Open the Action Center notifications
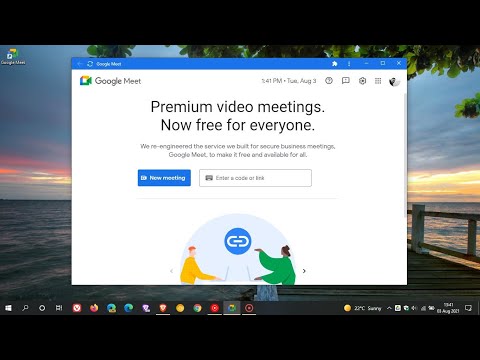This screenshot has height=360, width=480. point(468,308)
